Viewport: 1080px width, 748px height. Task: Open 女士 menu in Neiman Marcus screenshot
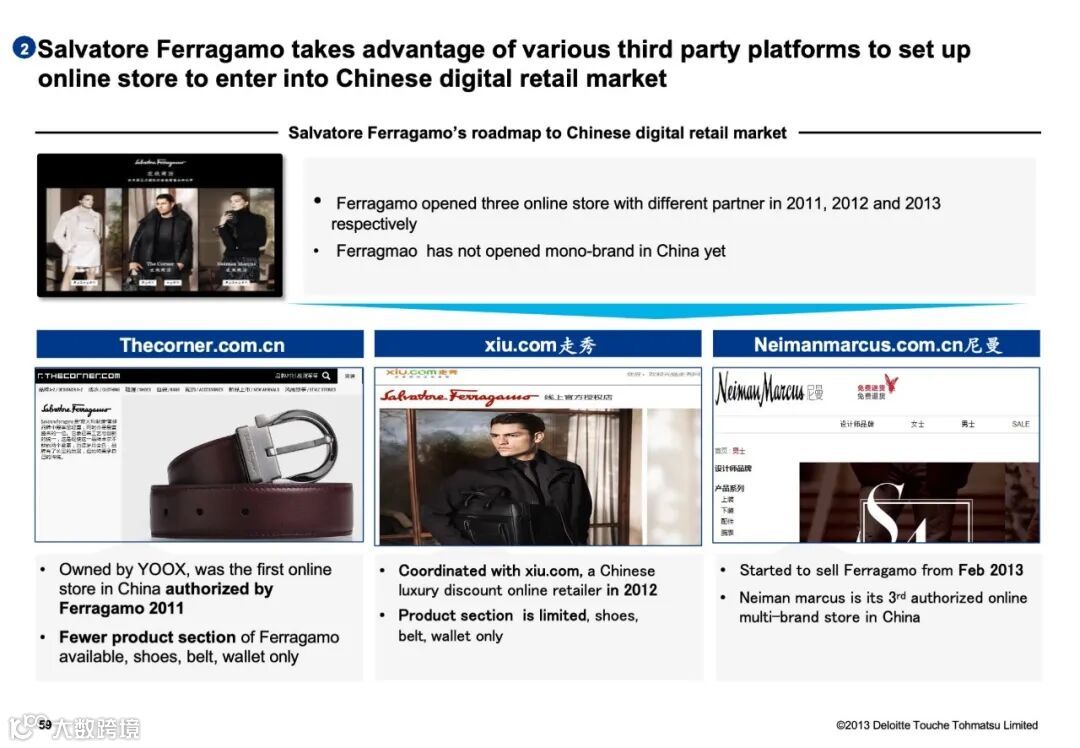coord(917,424)
